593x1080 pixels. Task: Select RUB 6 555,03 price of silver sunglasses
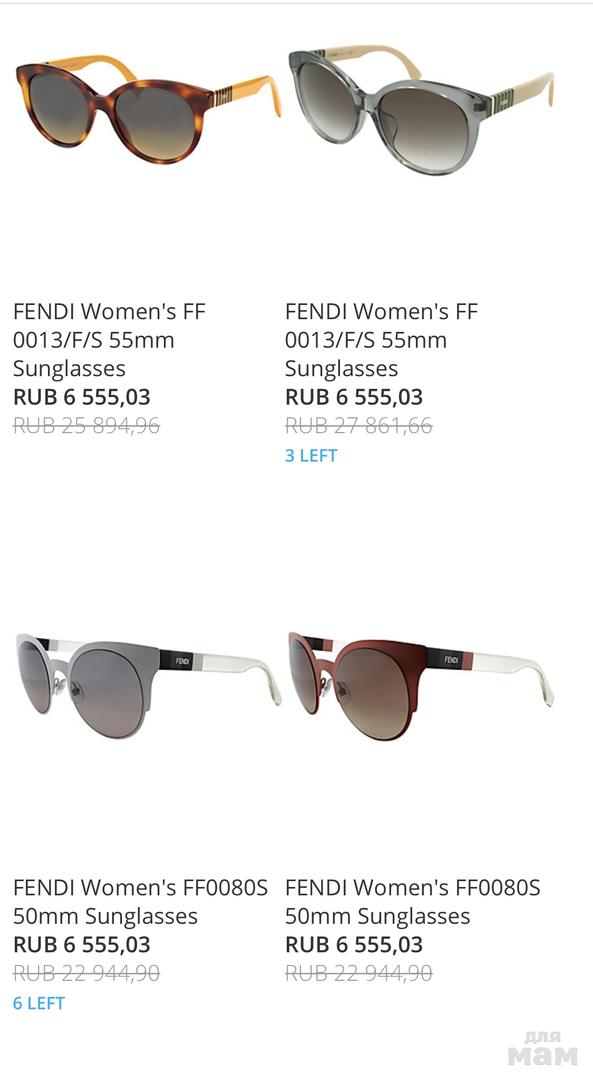pos(82,945)
